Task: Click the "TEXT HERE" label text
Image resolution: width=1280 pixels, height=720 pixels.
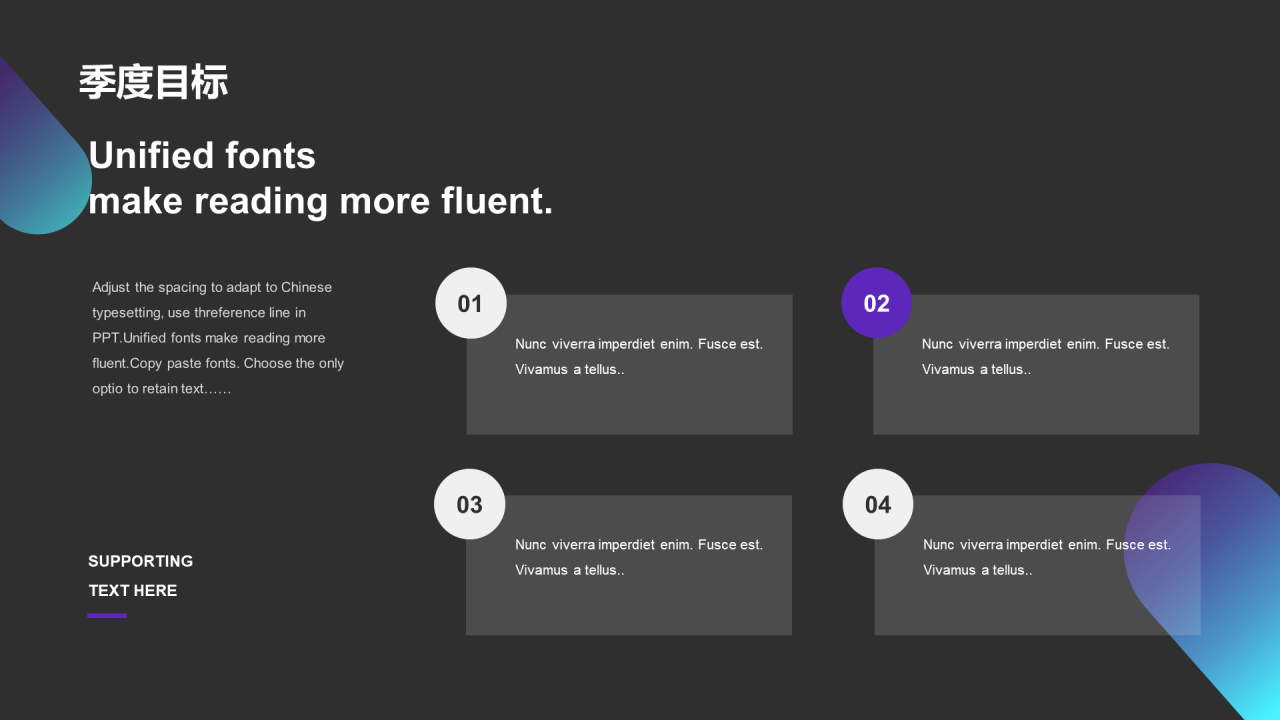Action: click(x=132, y=590)
